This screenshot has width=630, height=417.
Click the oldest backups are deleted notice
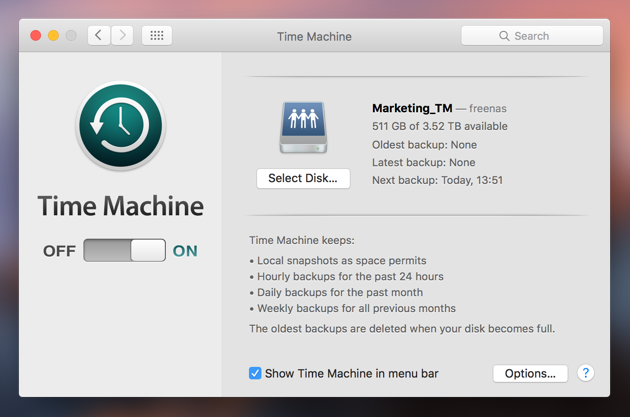pyautogui.click(x=402, y=329)
